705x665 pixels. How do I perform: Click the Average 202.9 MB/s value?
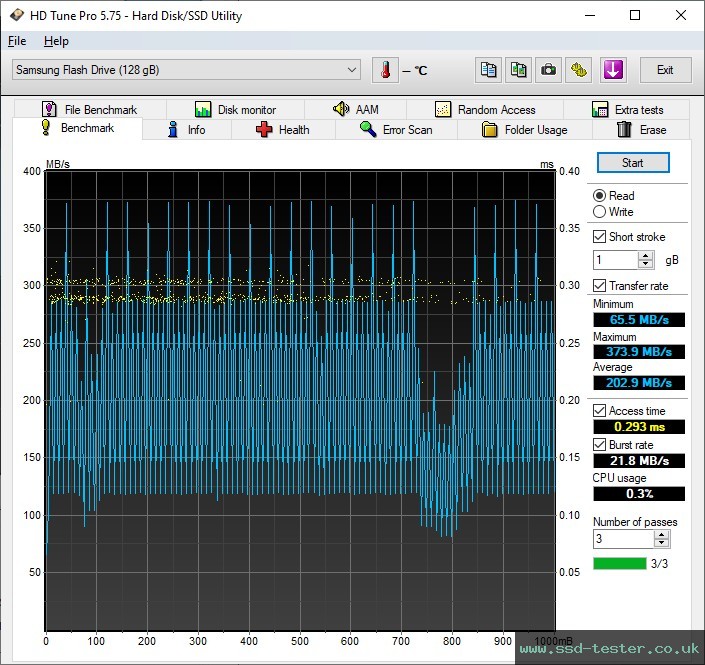pos(639,383)
